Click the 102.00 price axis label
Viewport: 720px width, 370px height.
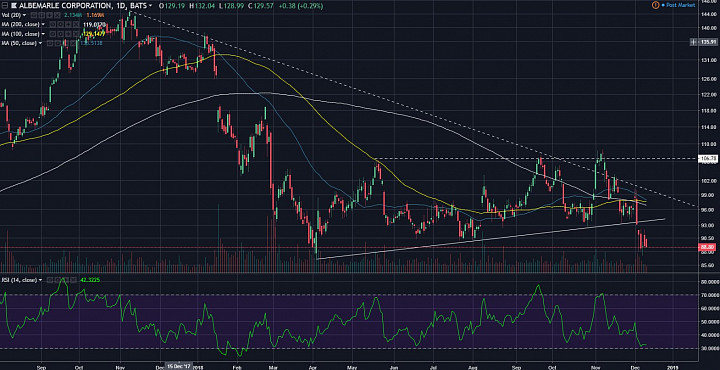[709, 181]
